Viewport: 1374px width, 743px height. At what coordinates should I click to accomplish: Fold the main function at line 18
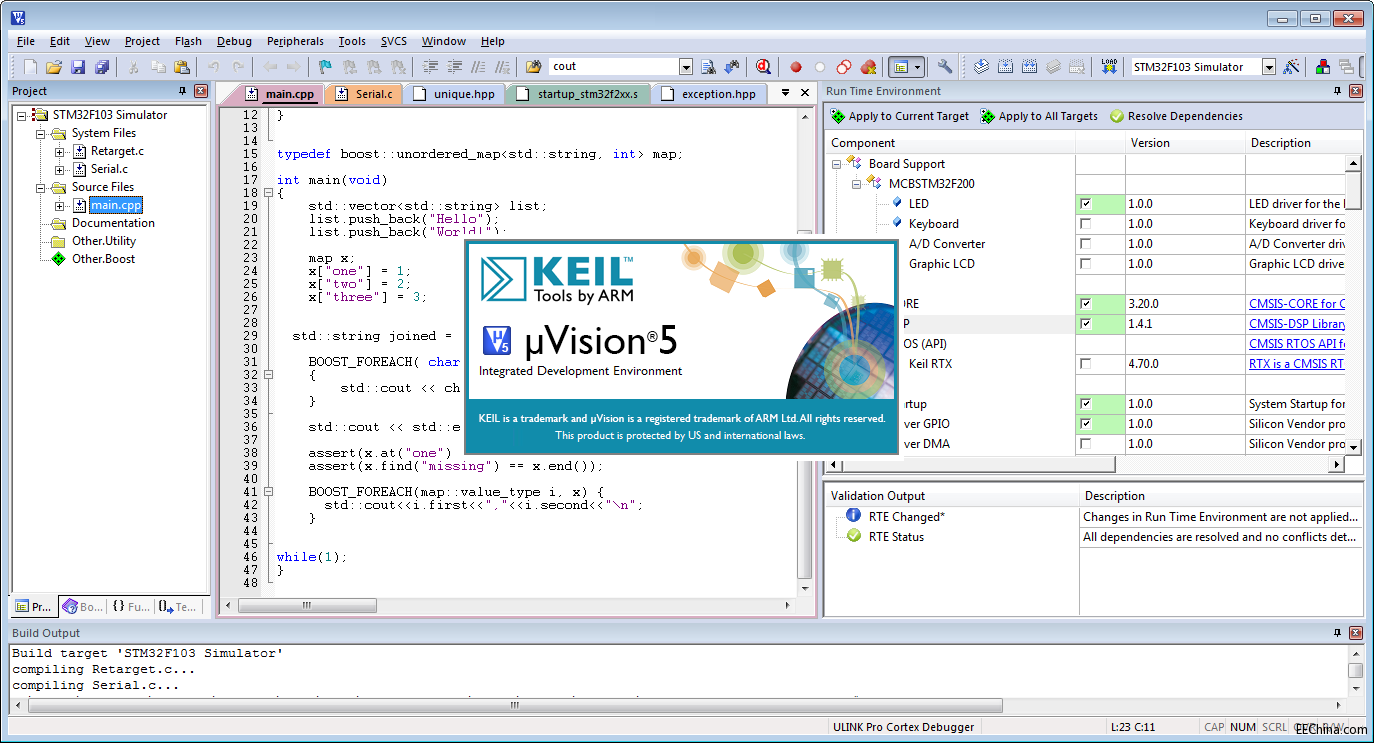[267, 193]
